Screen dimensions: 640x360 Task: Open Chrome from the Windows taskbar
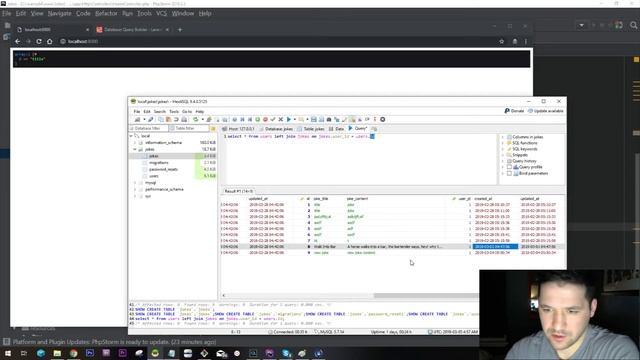[73, 353]
